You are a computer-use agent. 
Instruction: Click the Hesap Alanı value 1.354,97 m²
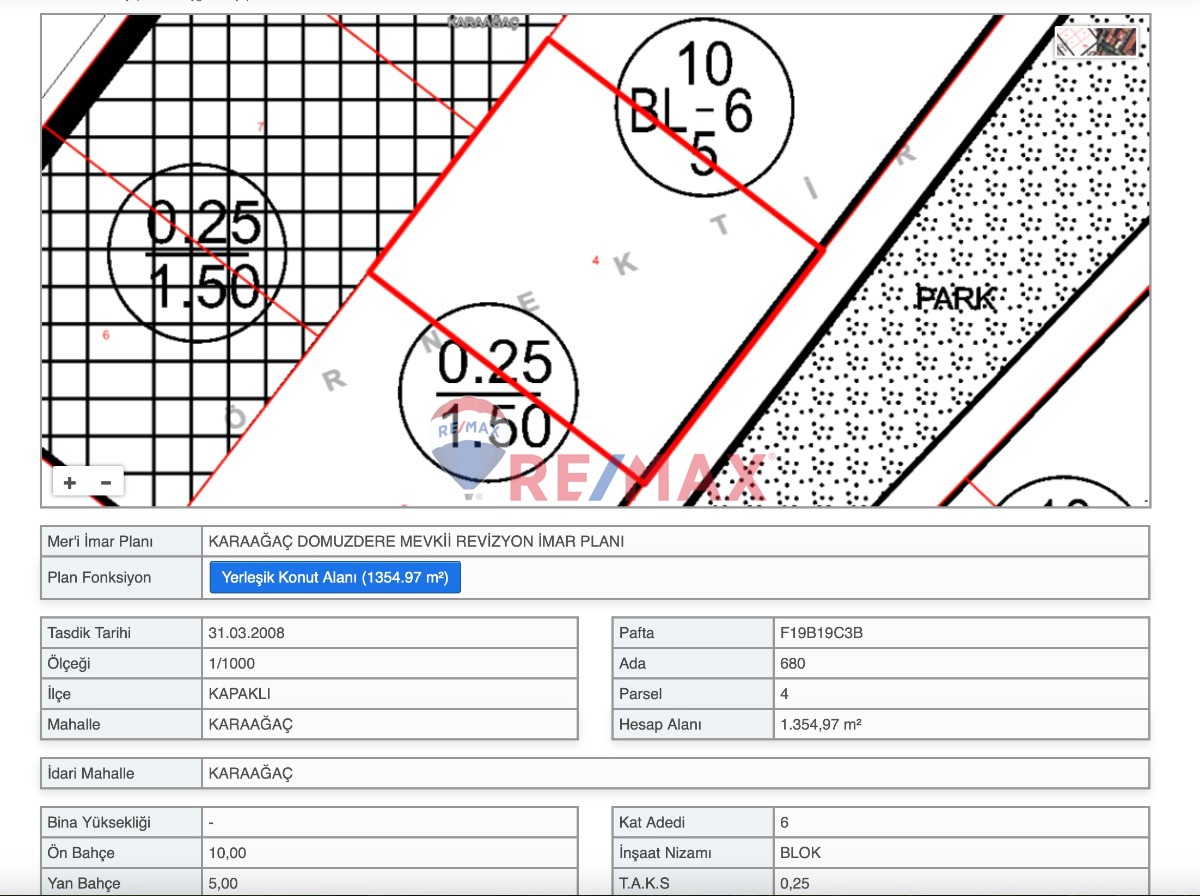click(x=820, y=724)
